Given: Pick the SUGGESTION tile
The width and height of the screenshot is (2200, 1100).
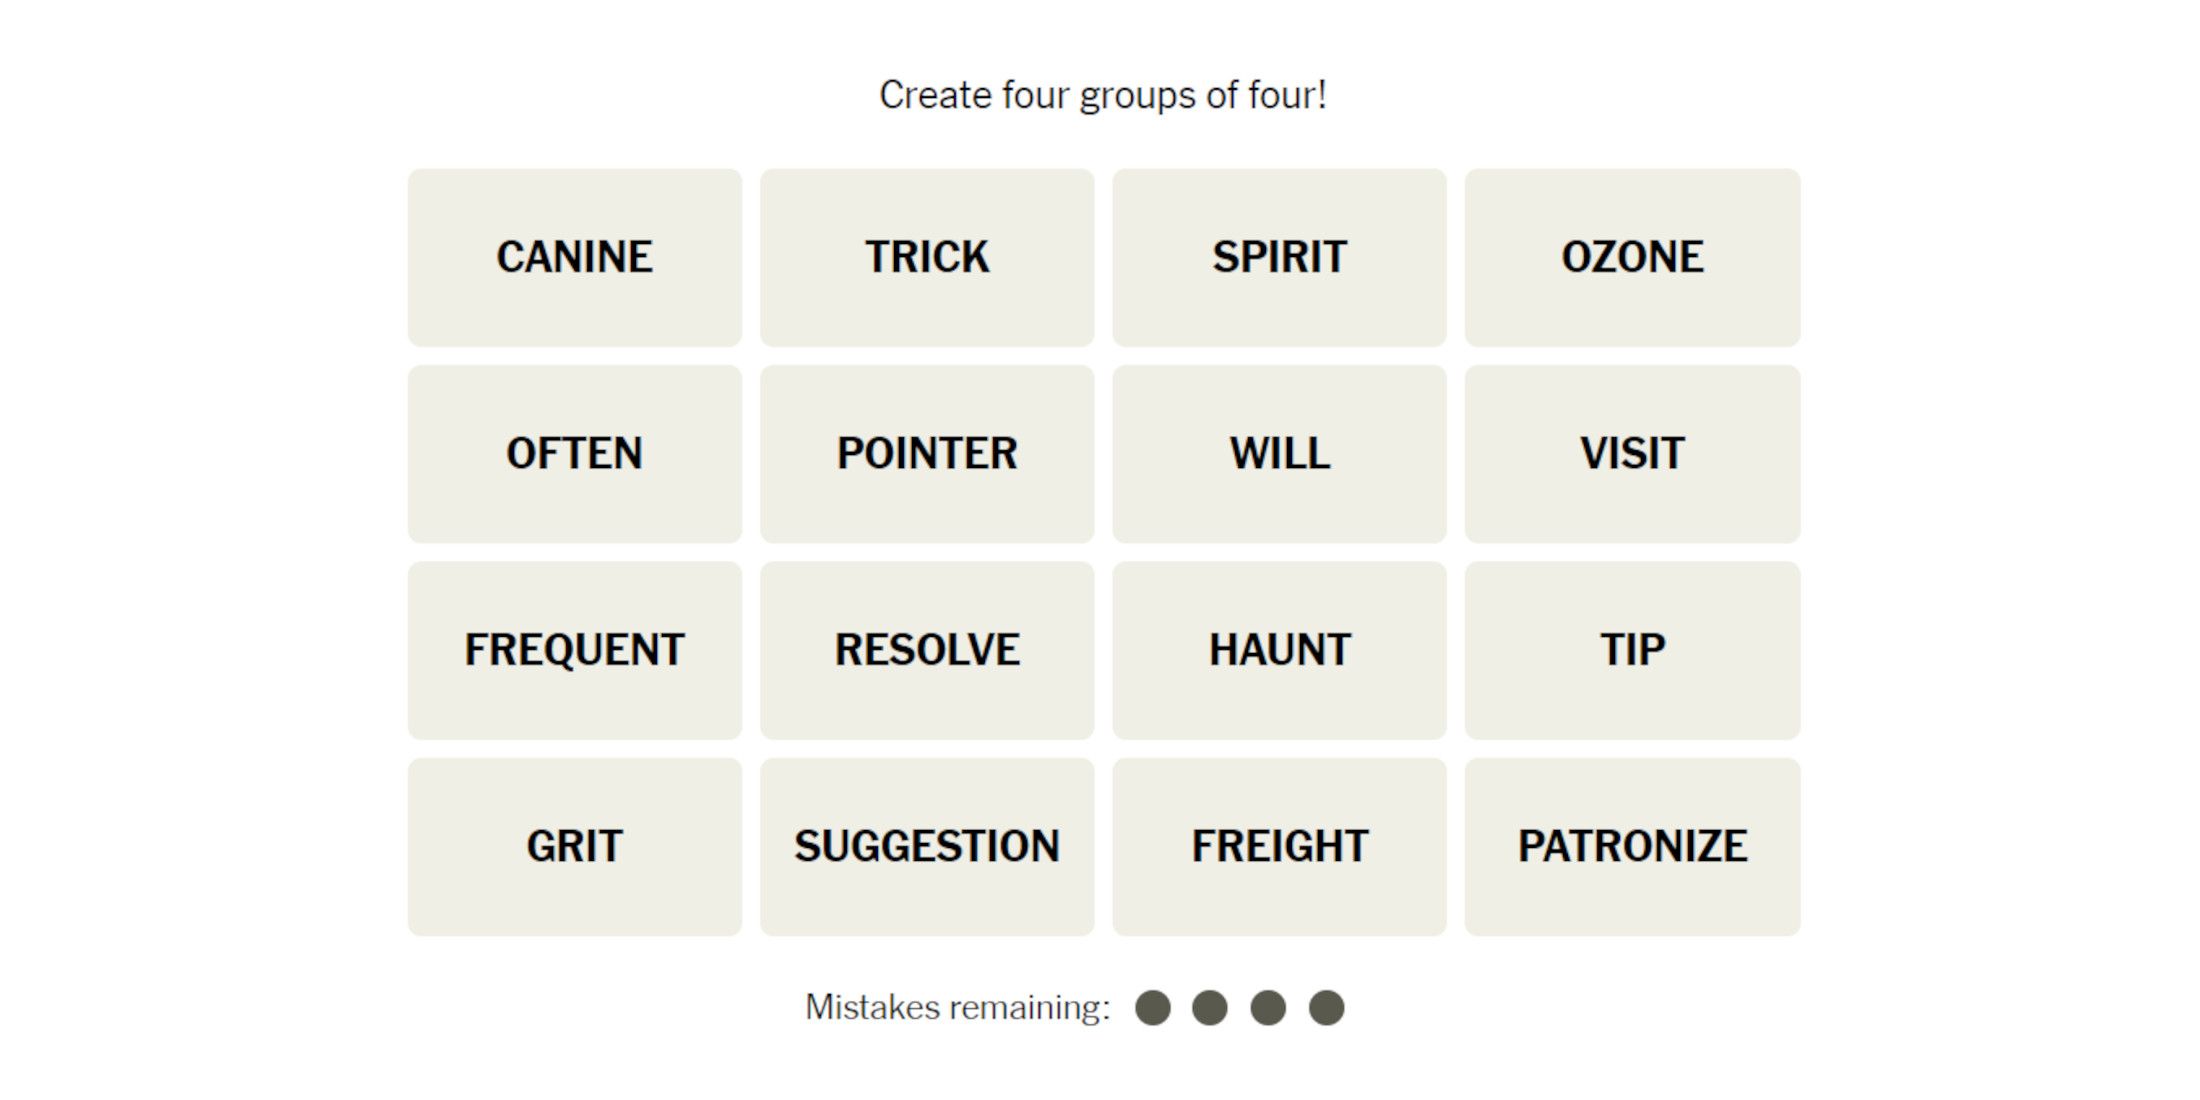Looking at the screenshot, I should pos(927,846).
